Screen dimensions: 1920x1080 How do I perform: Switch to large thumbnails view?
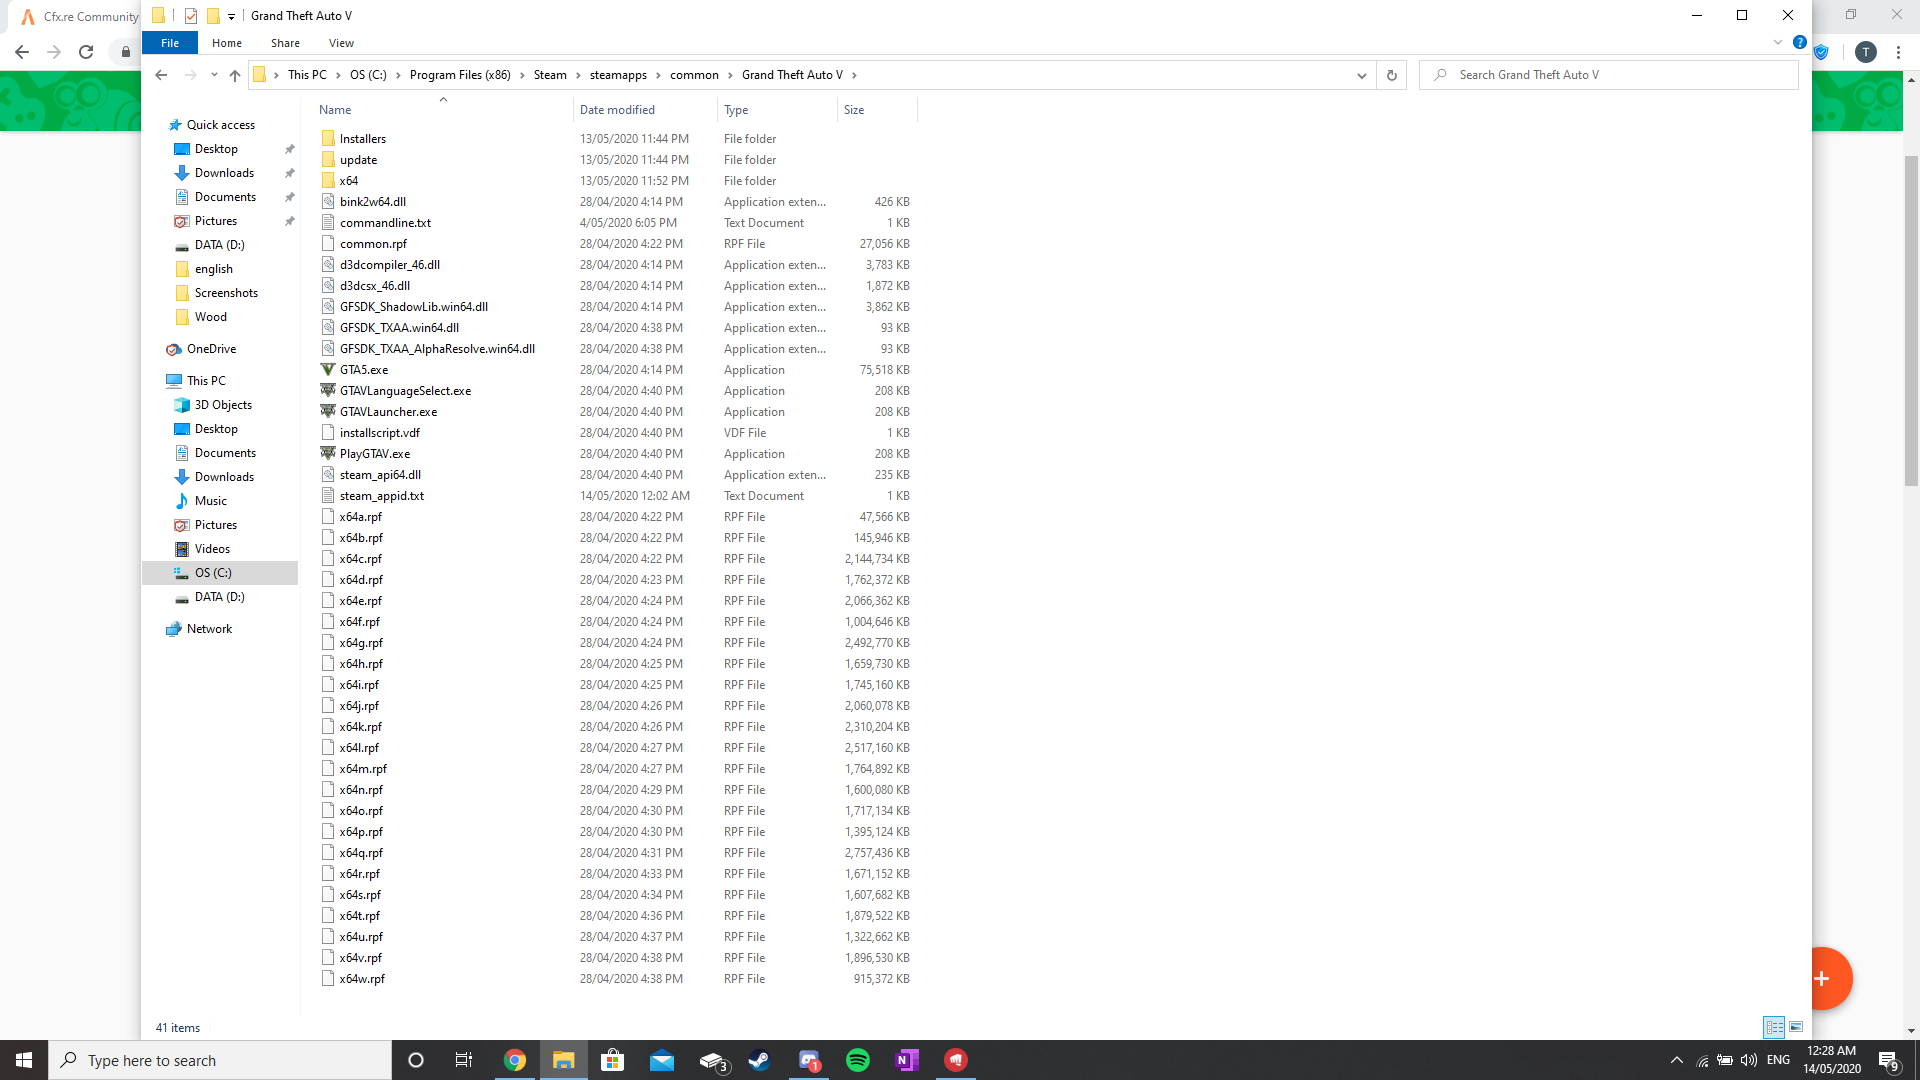(1797, 1027)
